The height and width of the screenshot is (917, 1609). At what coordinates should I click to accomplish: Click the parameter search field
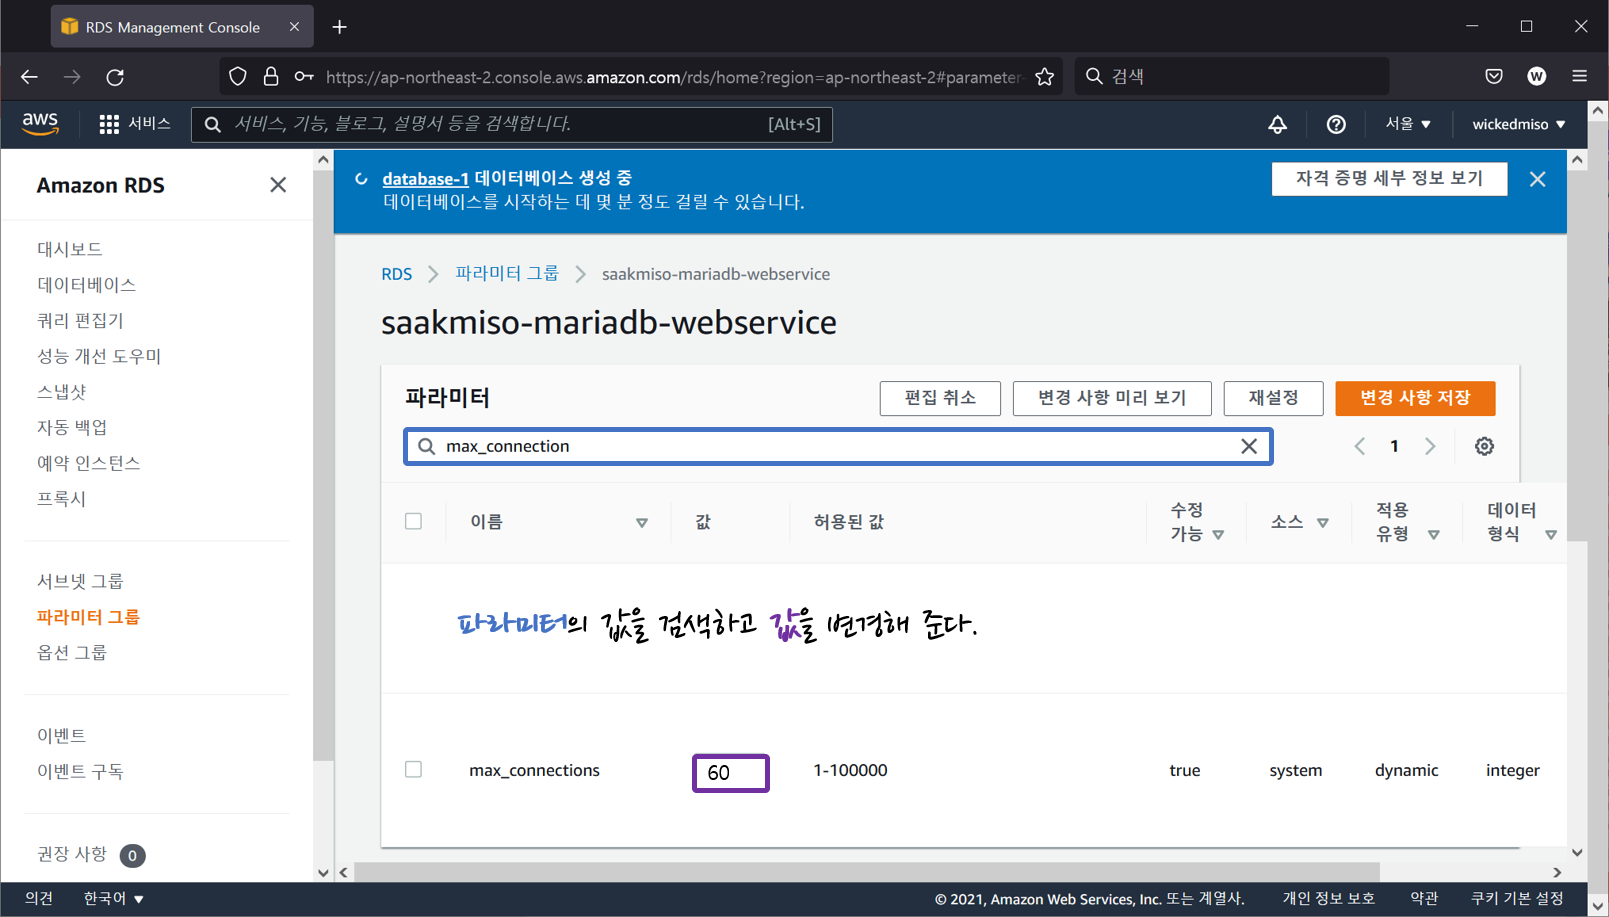pos(838,446)
